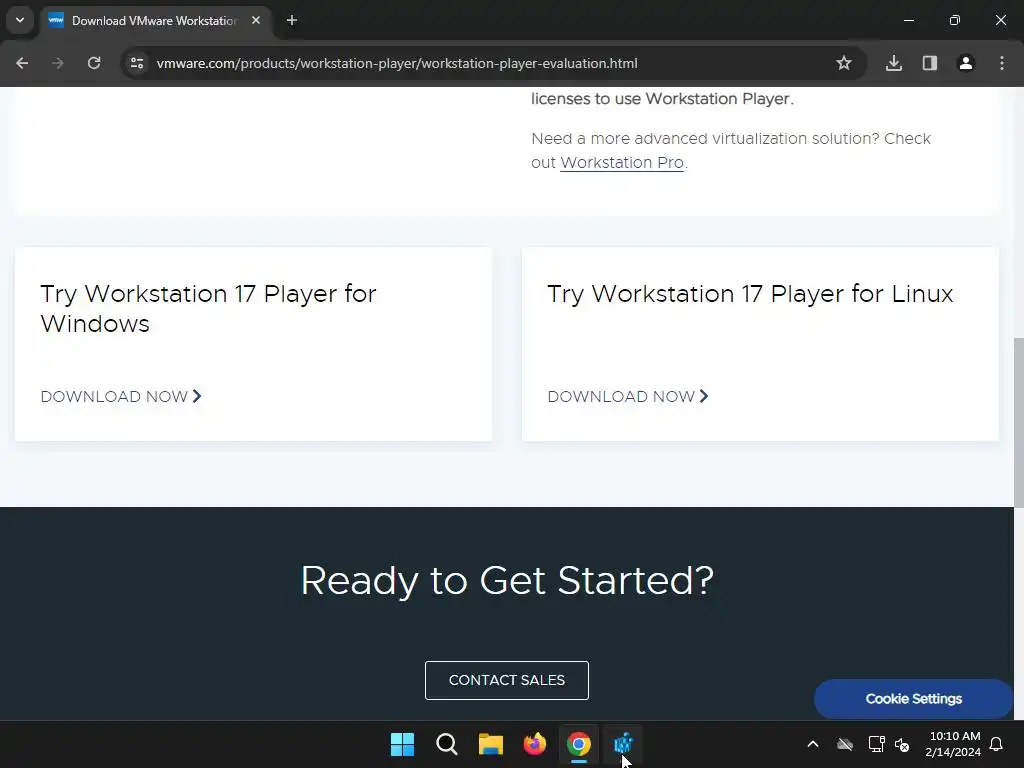Image resolution: width=1024 pixels, height=768 pixels.
Task: Click the page vertical scrollbar thumb
Action: tap(1018, 422)
